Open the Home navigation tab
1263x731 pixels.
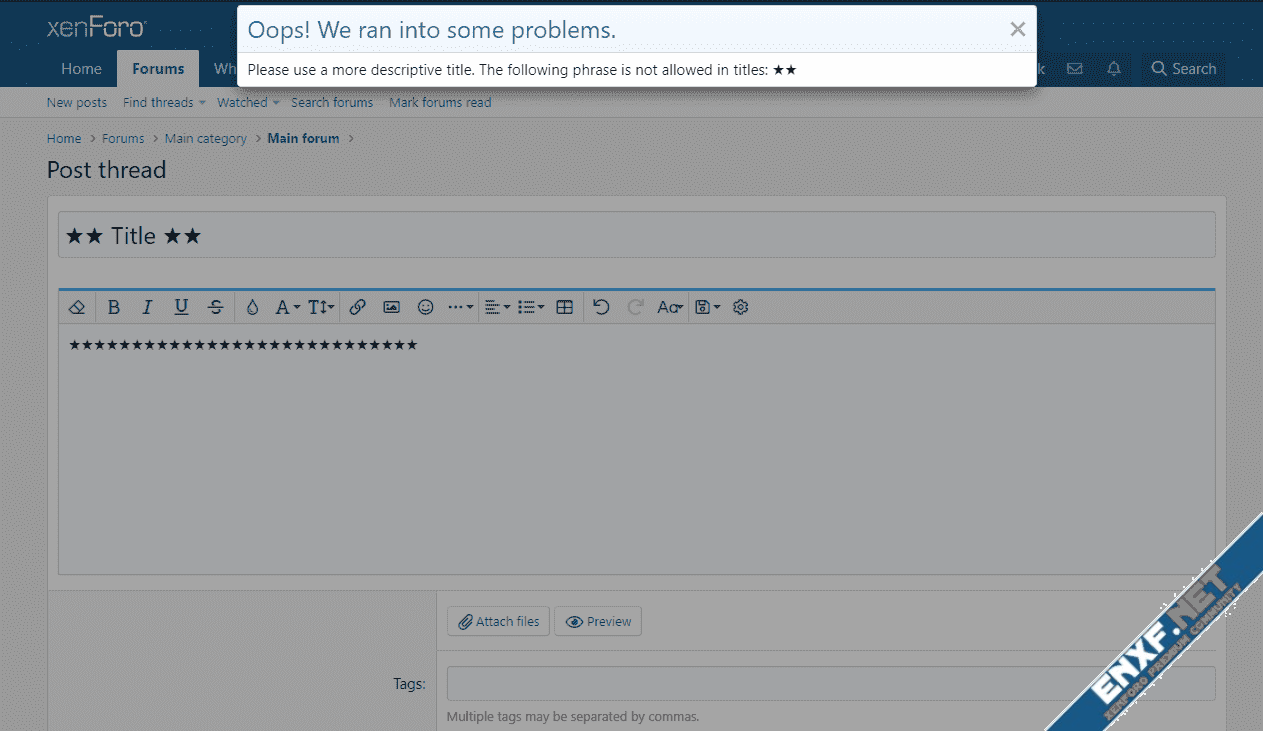[x=81, y=69]
